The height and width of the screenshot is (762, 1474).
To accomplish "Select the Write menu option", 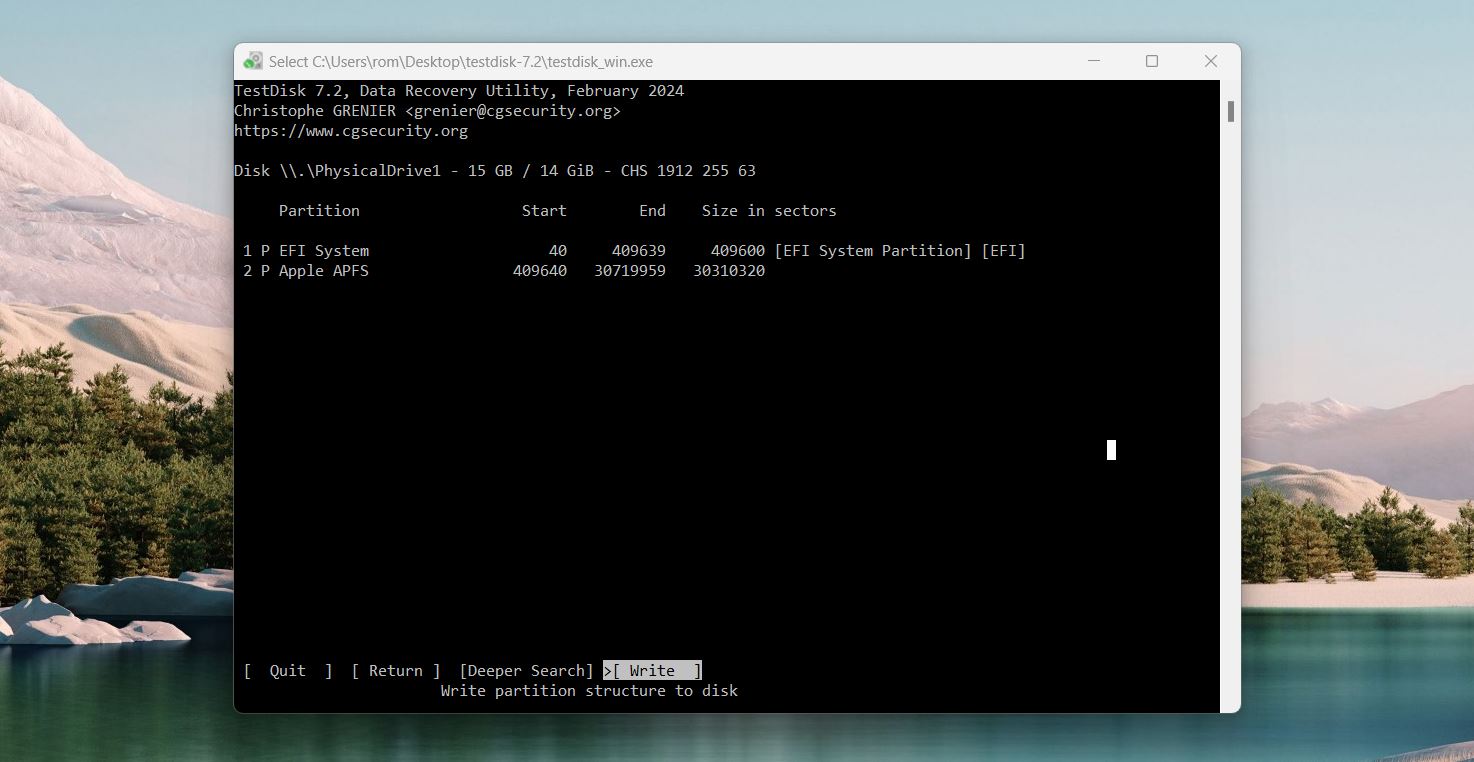I will tap(652, 671).
